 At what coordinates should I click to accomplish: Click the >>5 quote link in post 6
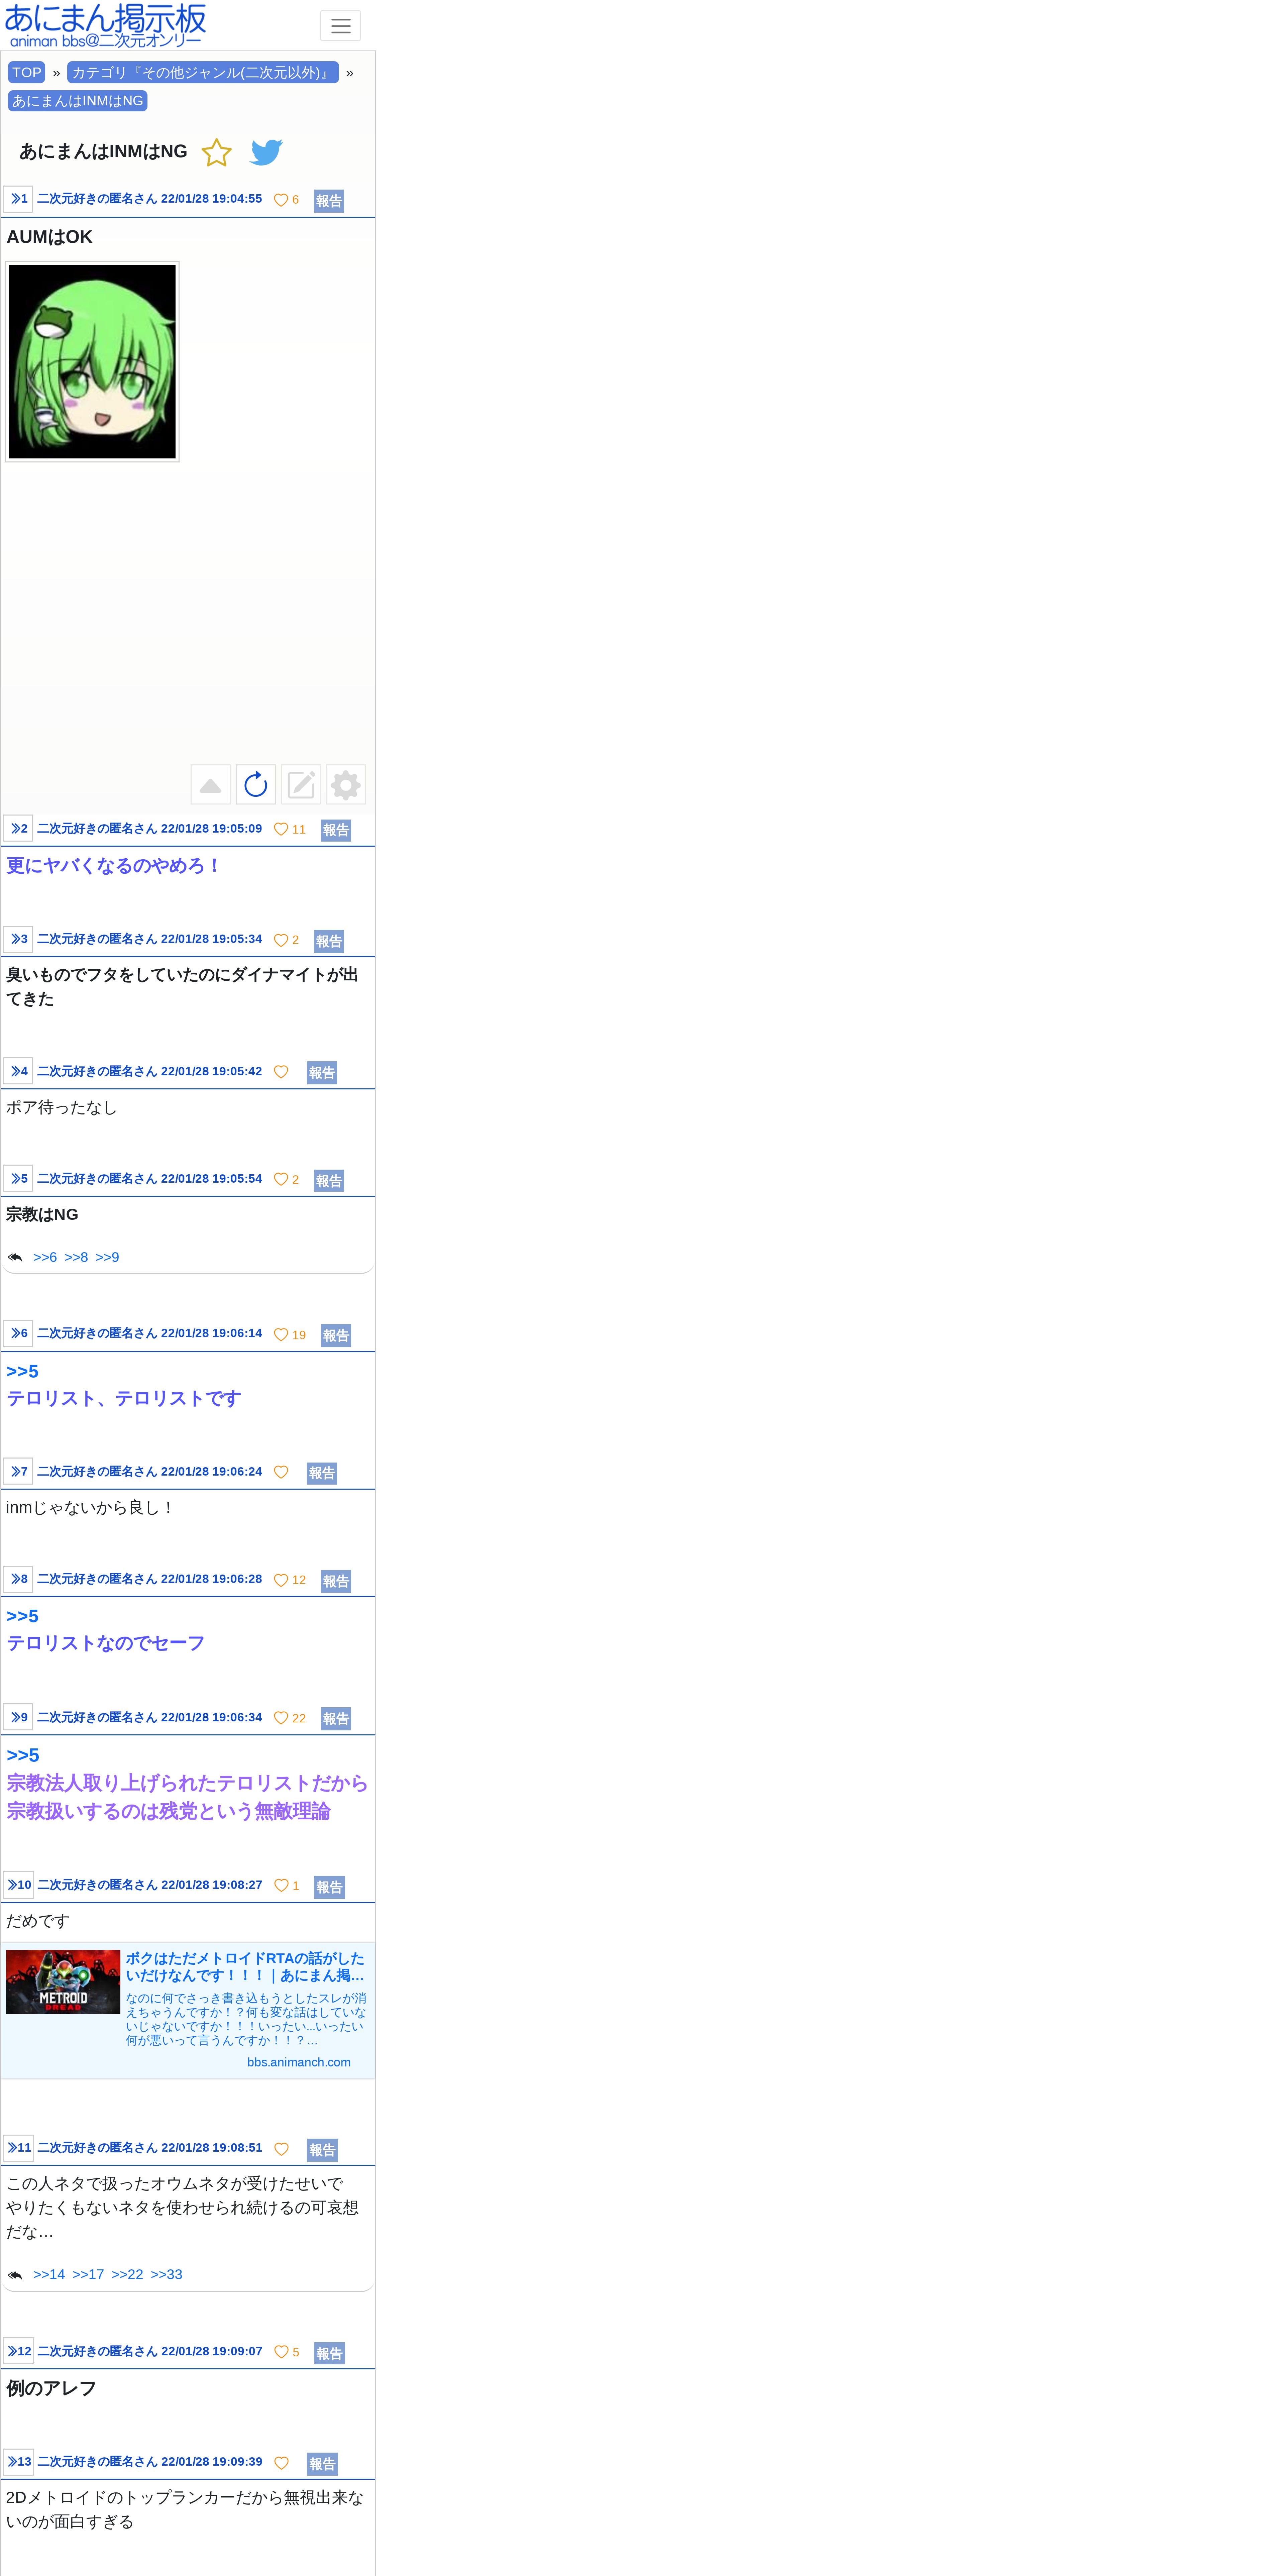pyautogui.click(x=22, y=1371)
